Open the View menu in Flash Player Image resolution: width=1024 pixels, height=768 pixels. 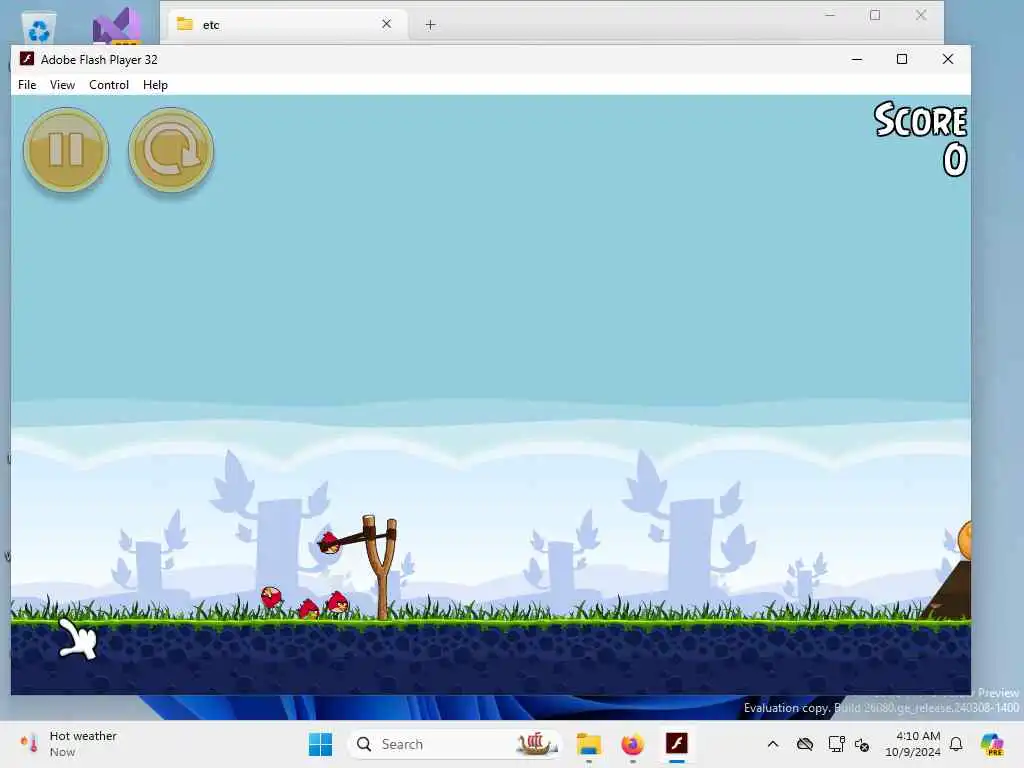coord(62,85)
